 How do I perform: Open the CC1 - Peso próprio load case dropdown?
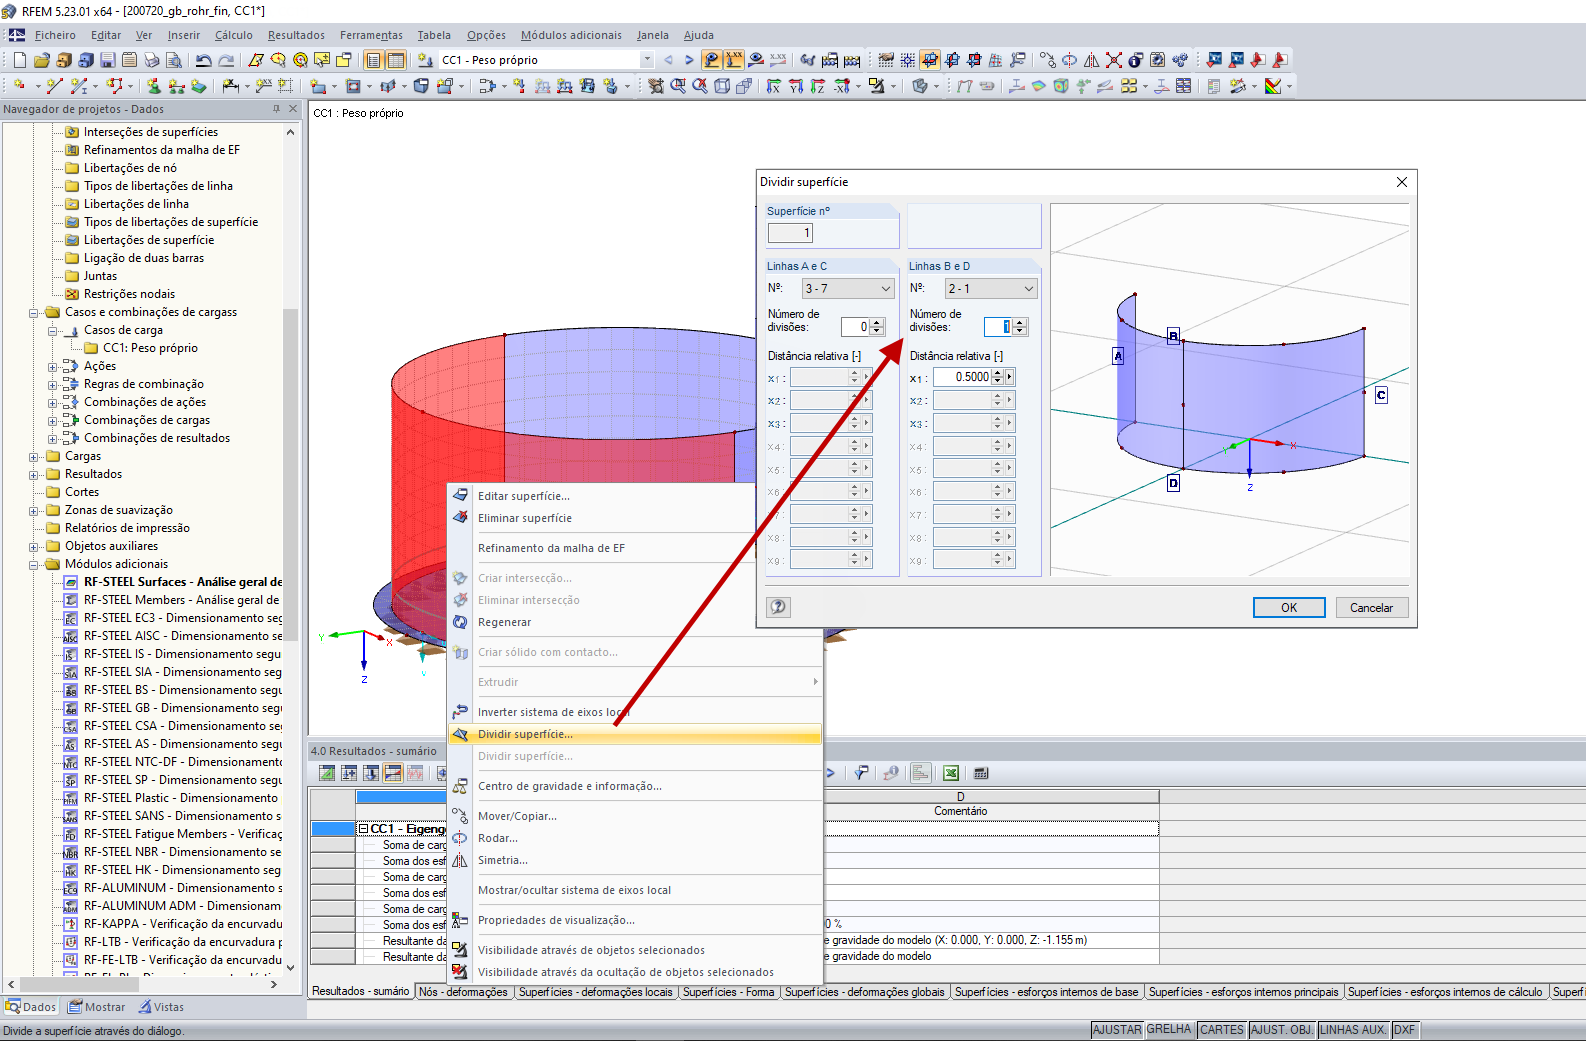[646, 60]
